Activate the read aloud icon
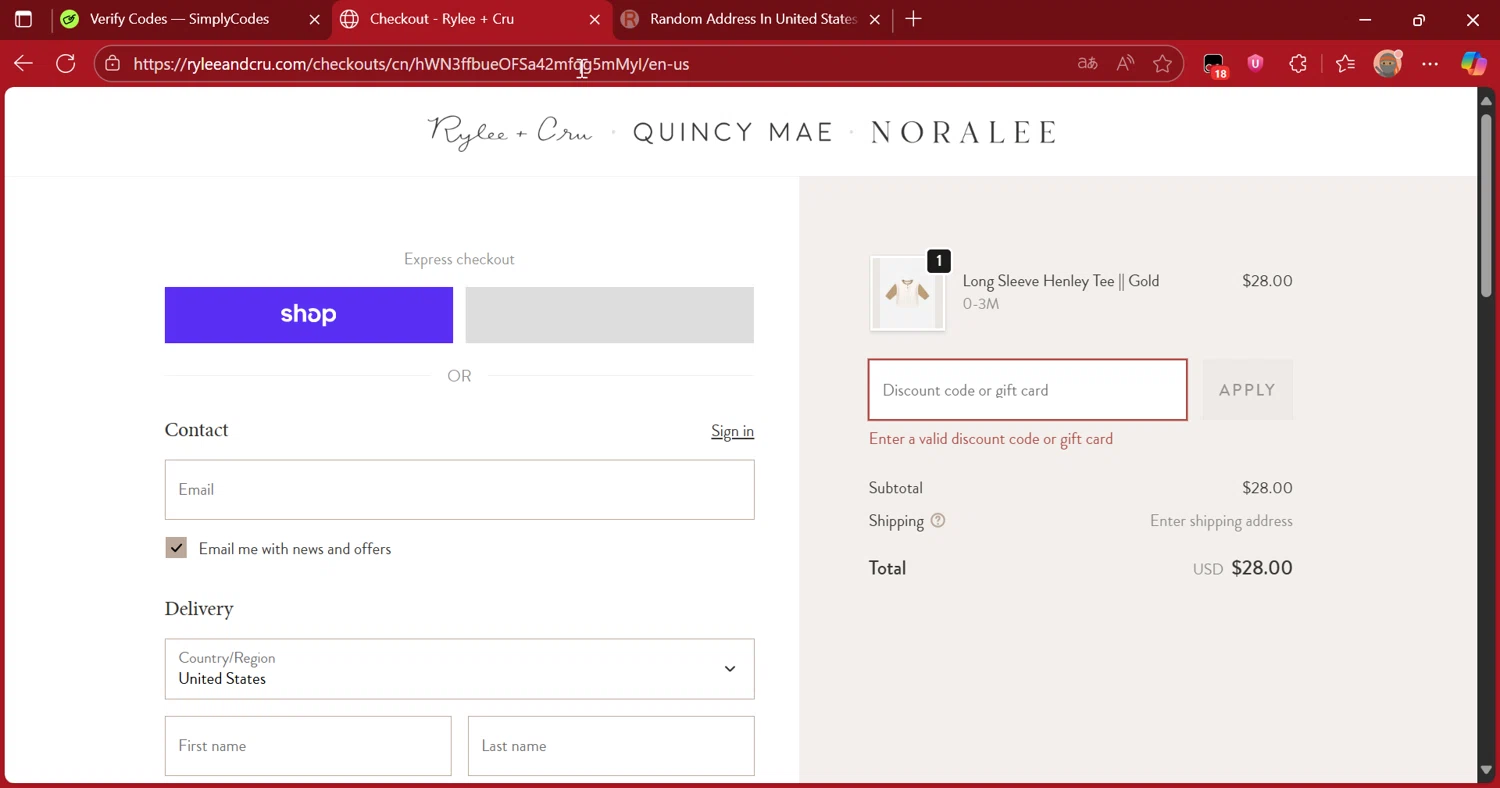This screenshot has height=788, width=1500. click(x=1125, y=64)
